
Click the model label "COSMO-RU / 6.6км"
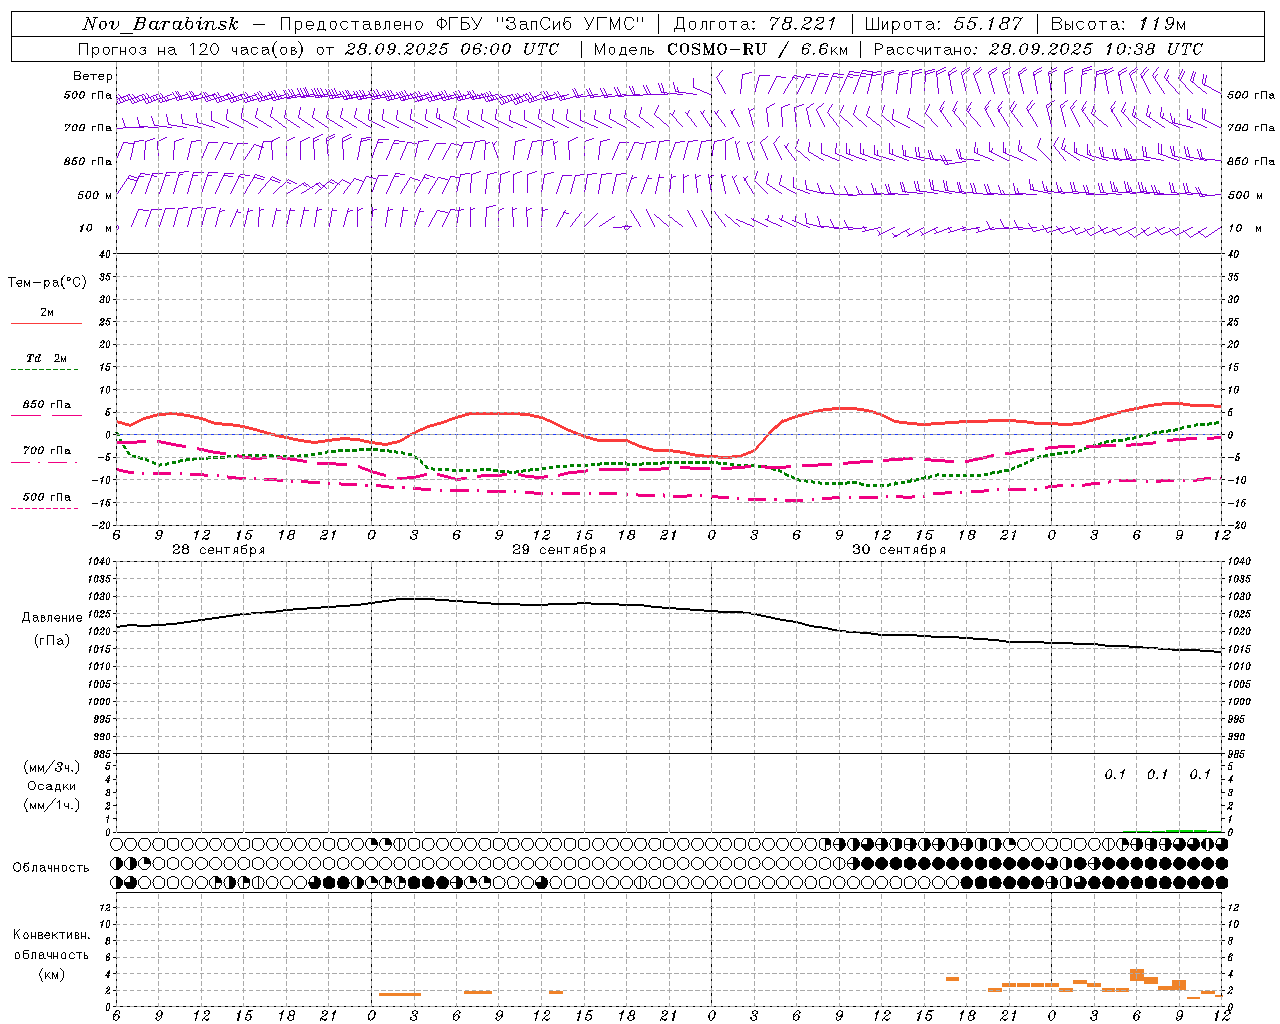click(x=757, y=49)
